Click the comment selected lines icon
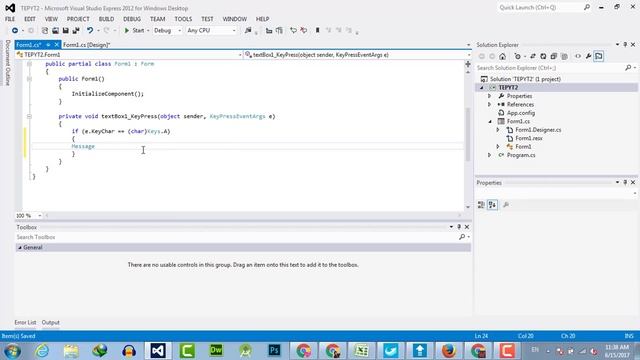This screenshot has height=360, width=640. pyautogui.click(x=293, y=31)
